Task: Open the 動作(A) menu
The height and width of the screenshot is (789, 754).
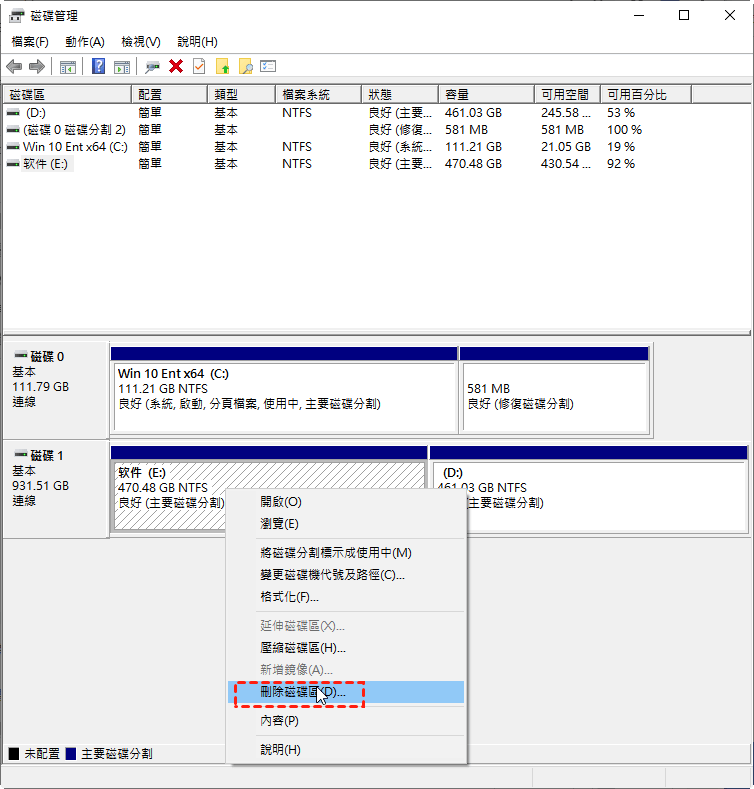Action: (x=85, y=42)
